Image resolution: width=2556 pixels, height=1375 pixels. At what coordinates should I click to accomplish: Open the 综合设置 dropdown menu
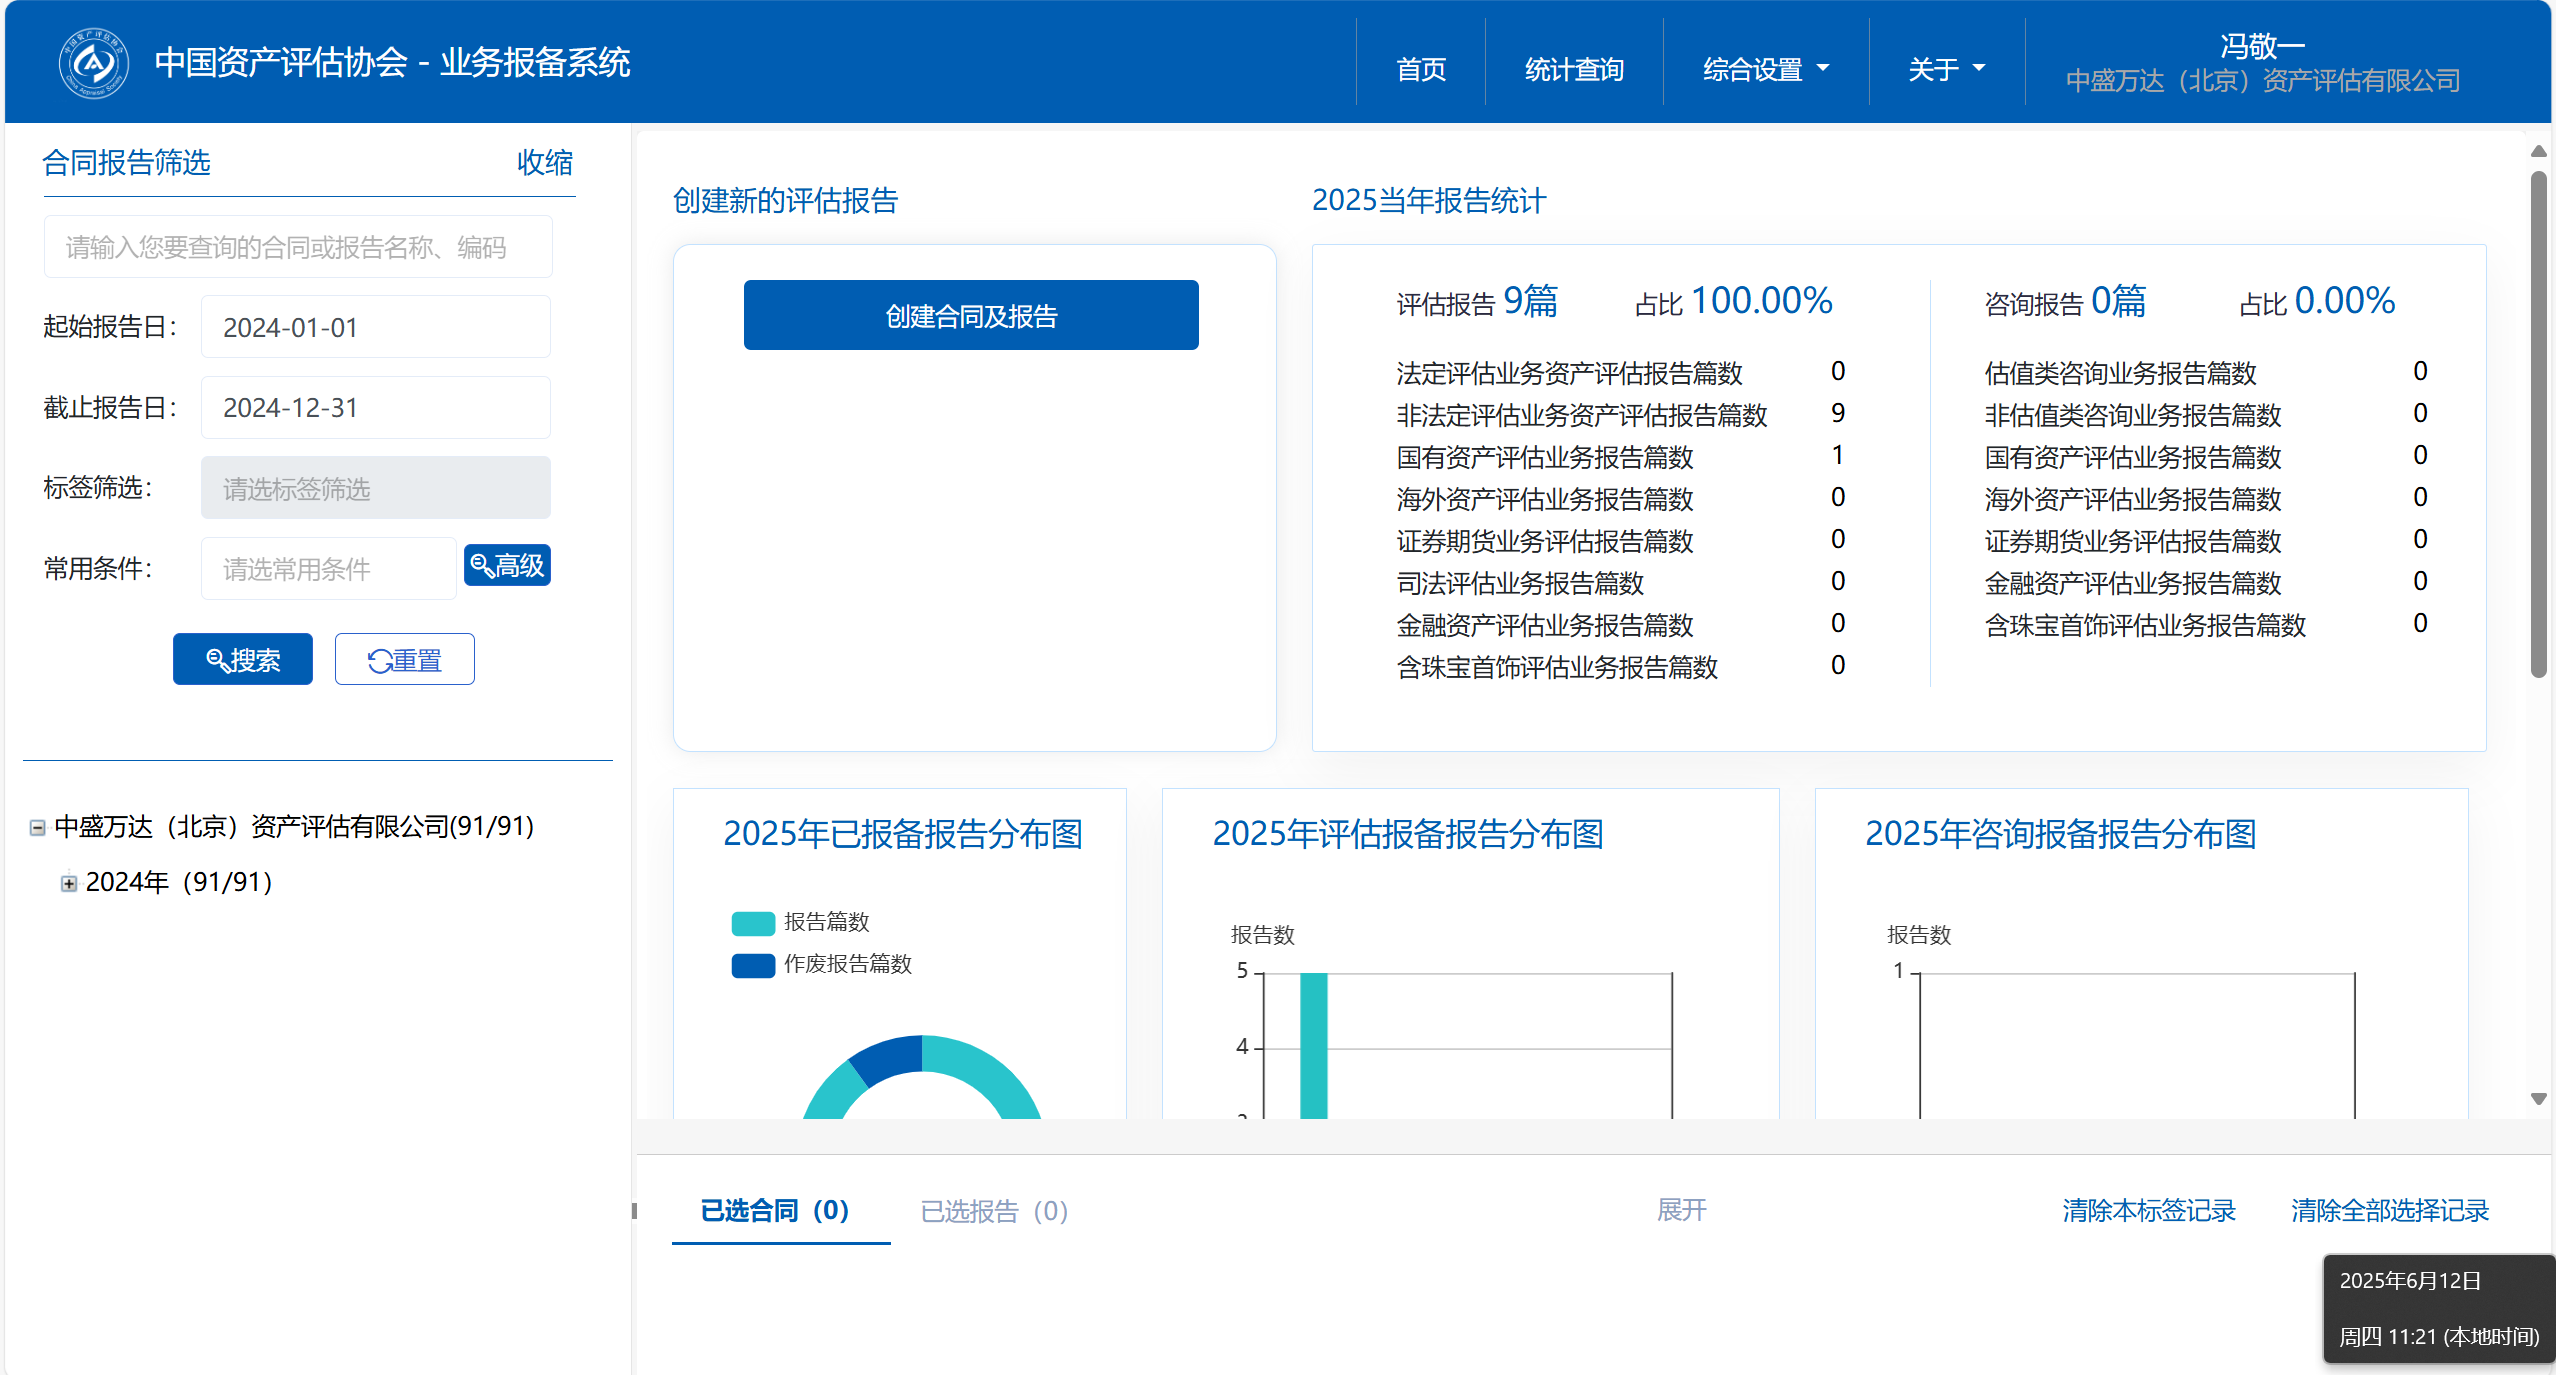pos(1766,69)
